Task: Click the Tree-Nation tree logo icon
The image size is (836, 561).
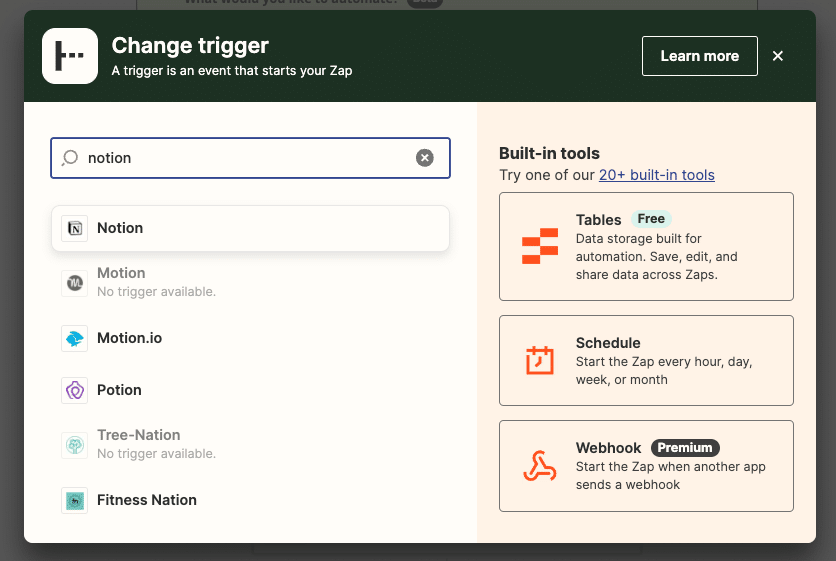Action: point(75,445)
